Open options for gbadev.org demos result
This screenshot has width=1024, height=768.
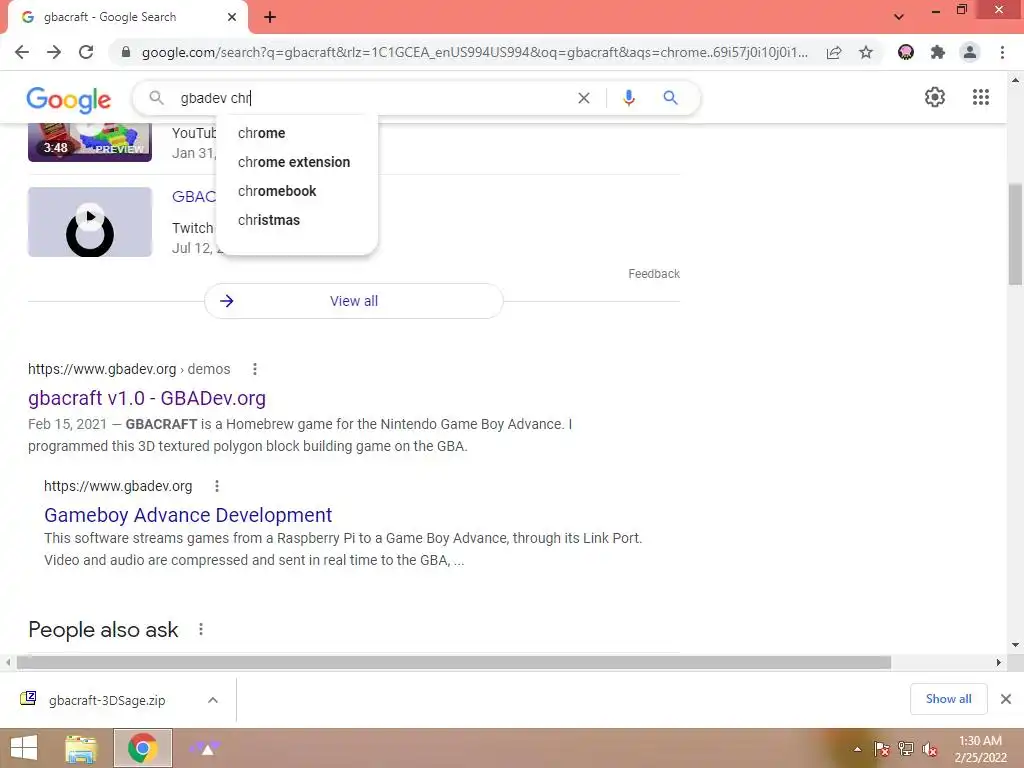pyautogui.click(x=255, y=370)
